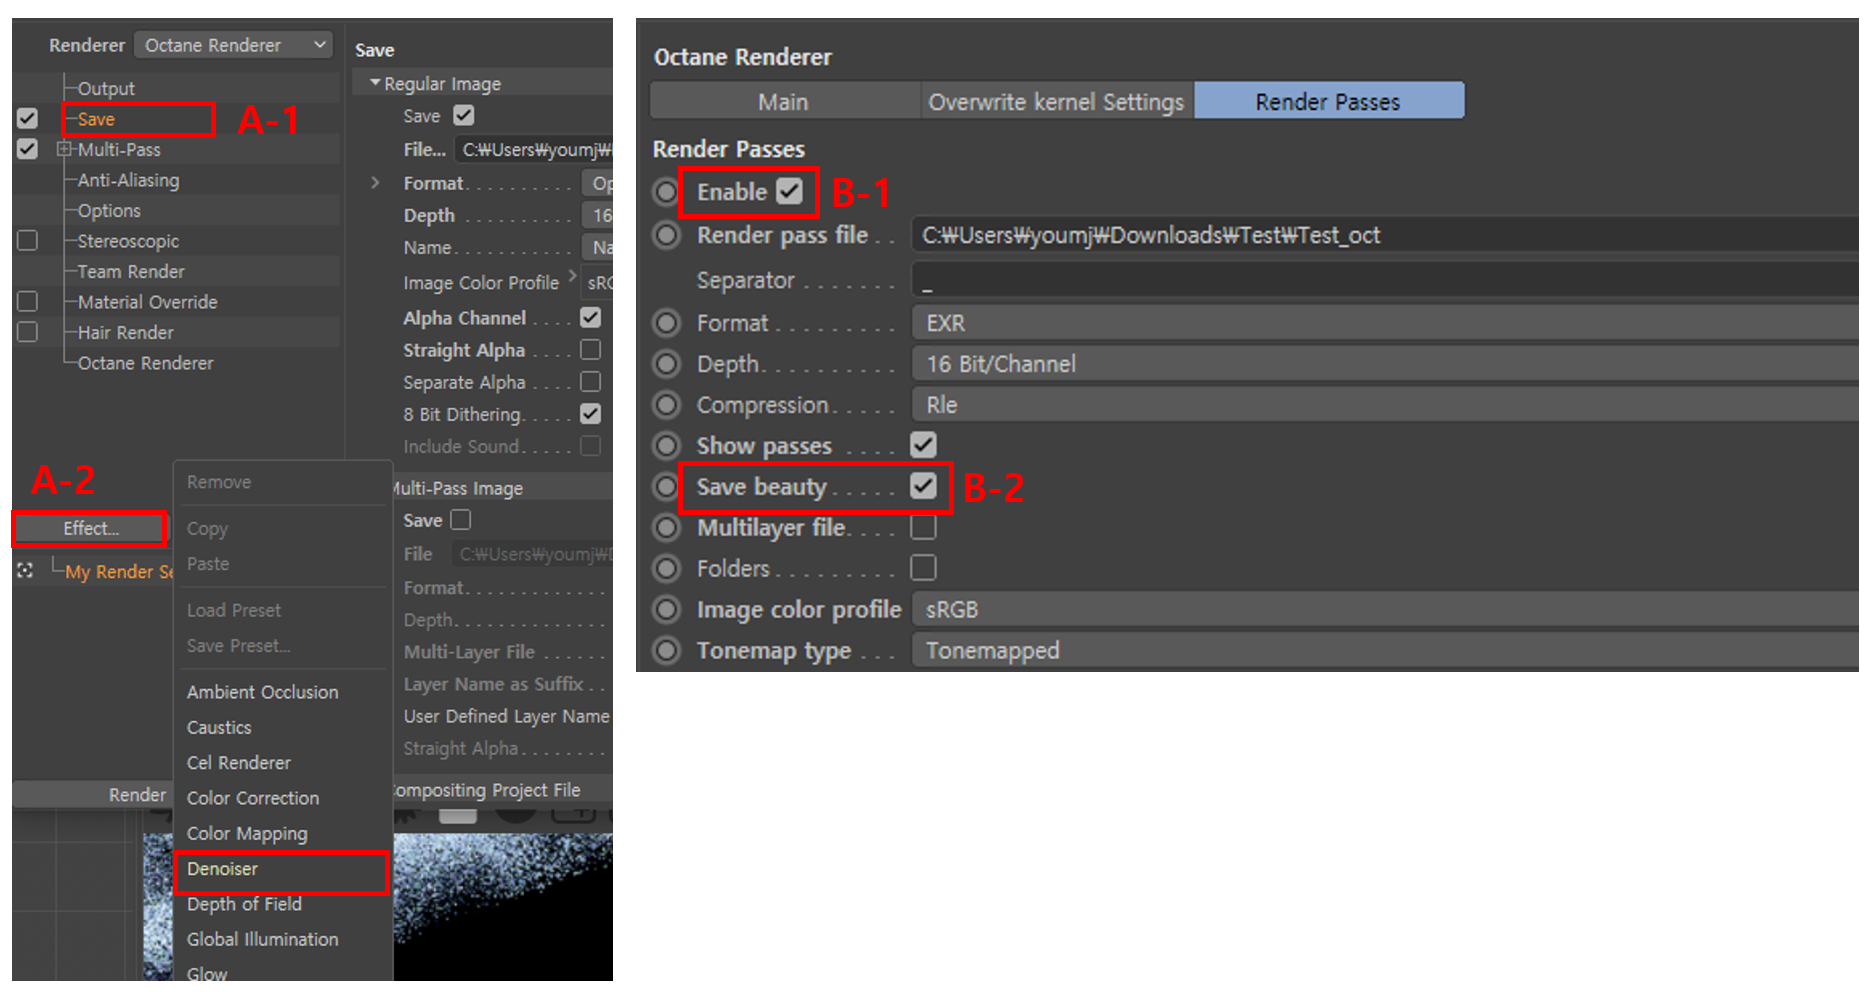Select Hair Render in the settings tree
Screen dimensions: 1872x1003
125,332
